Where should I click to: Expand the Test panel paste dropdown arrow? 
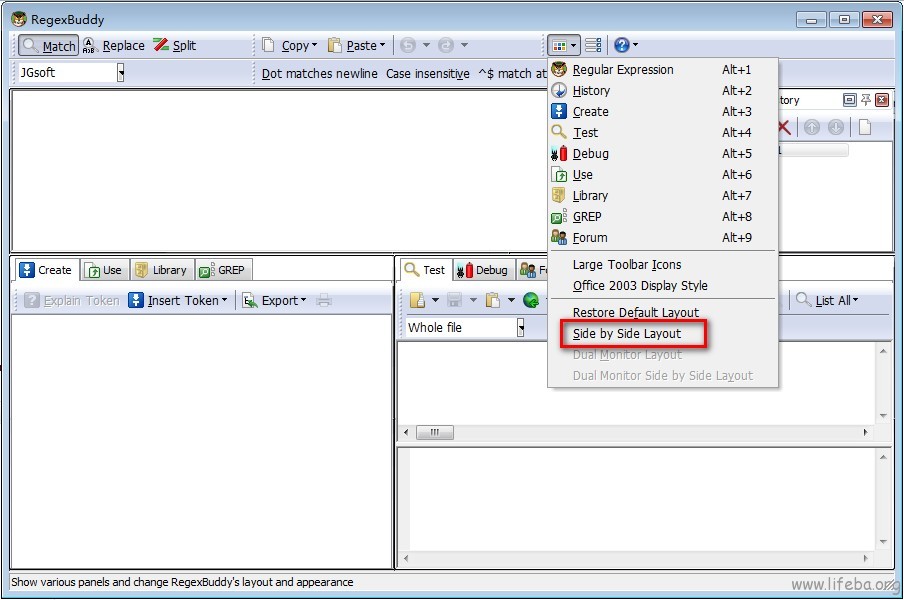[x=511, y=300]
